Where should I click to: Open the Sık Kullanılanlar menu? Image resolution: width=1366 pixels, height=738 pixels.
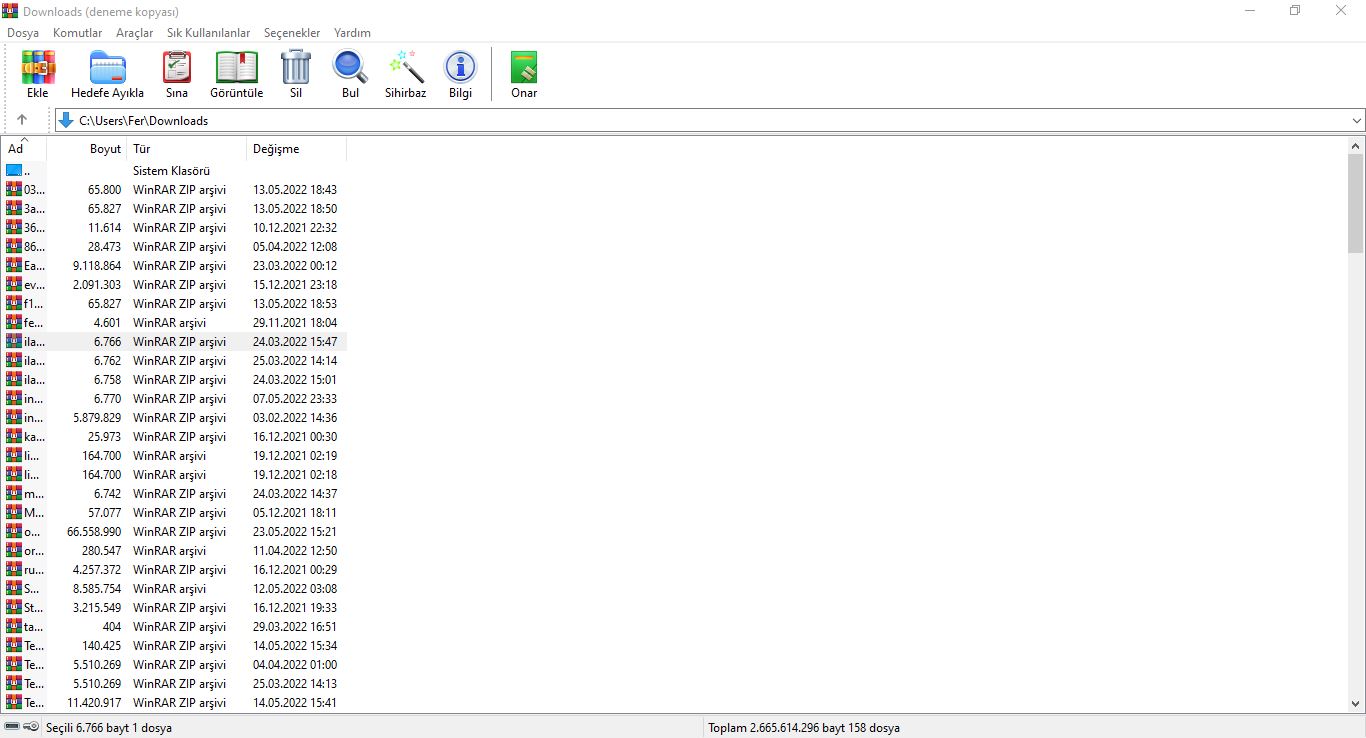click(209, 33)
